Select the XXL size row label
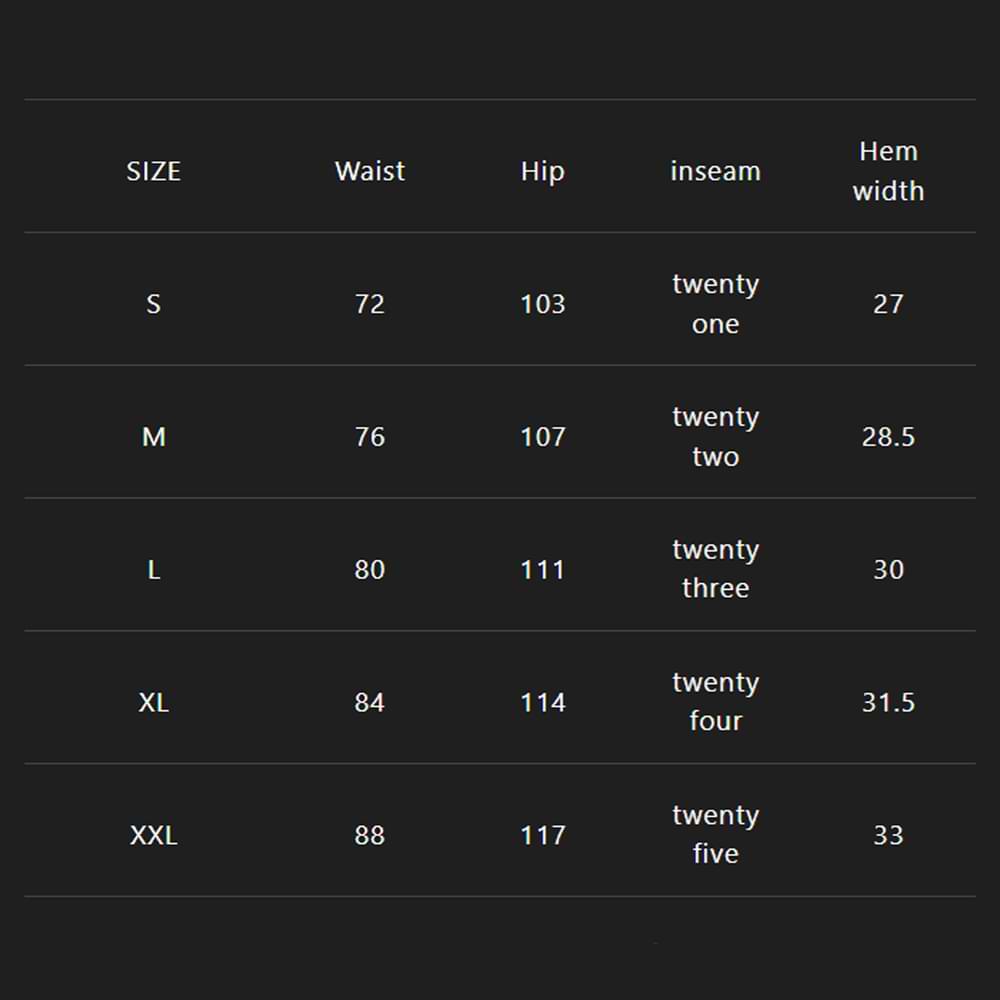This screenshot has height=1000, width=1000. [x=153, y=835]
